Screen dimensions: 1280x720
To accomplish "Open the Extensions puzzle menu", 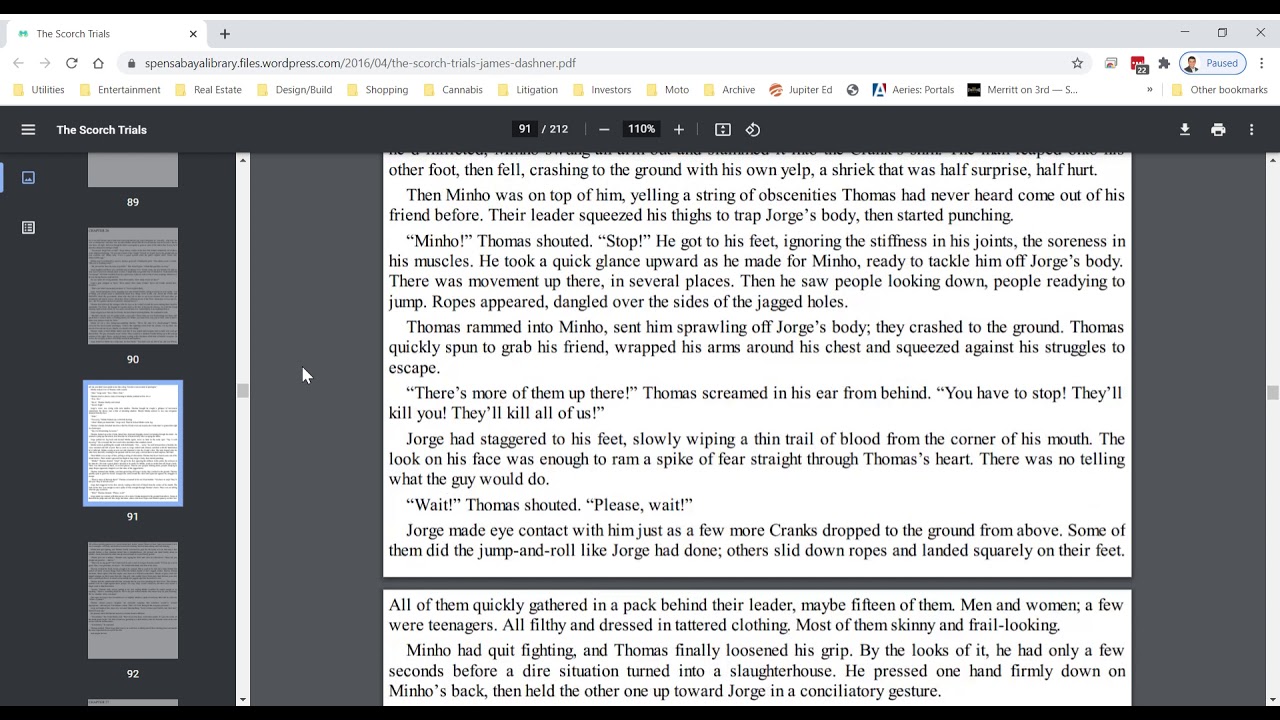I will (1164, 63).
